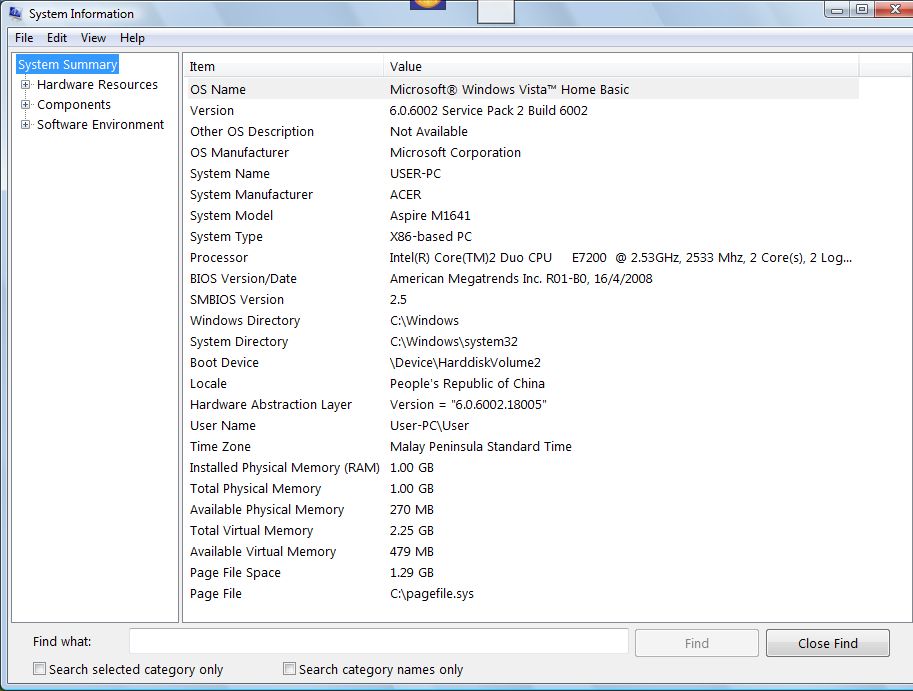Click the American Megatrends BIOS value
The height and width of the screenshot is (691, 913).
521,278
